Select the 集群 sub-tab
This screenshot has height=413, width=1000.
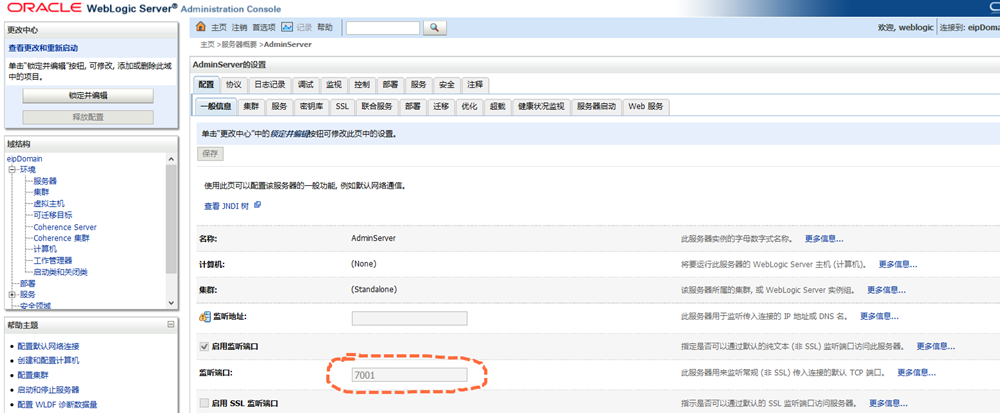pos(251,106)
